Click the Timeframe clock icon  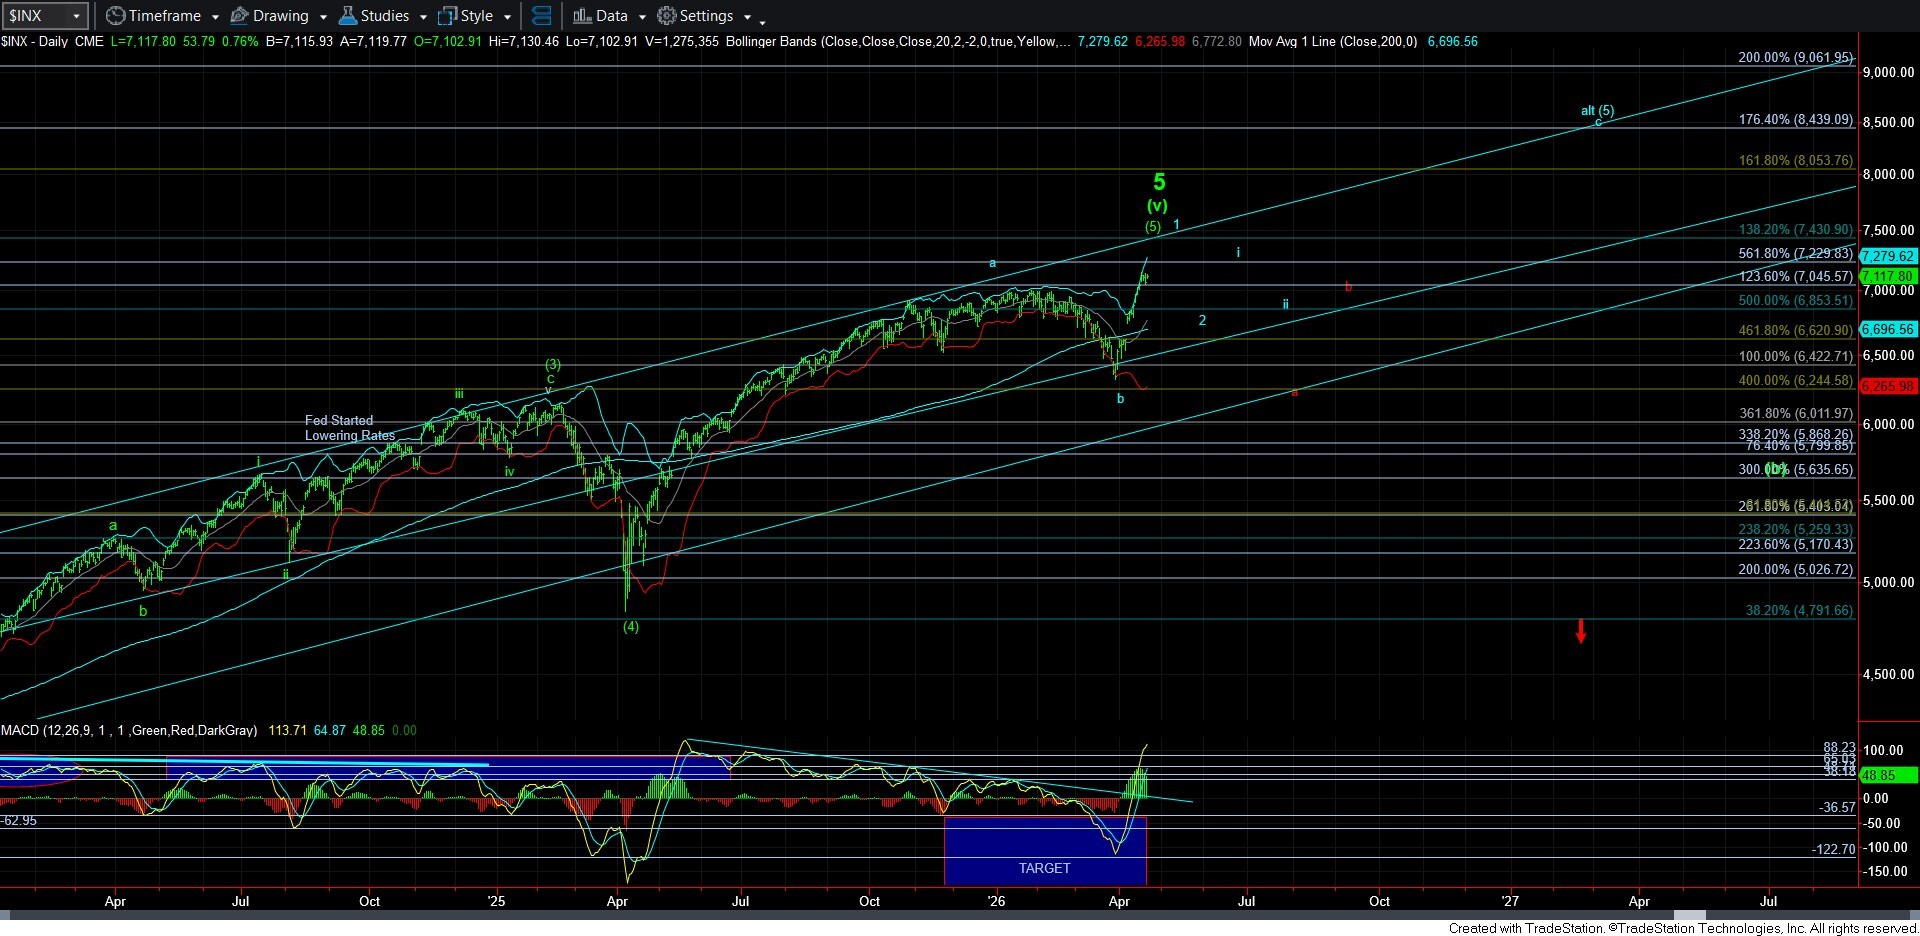tap(116, 16)
